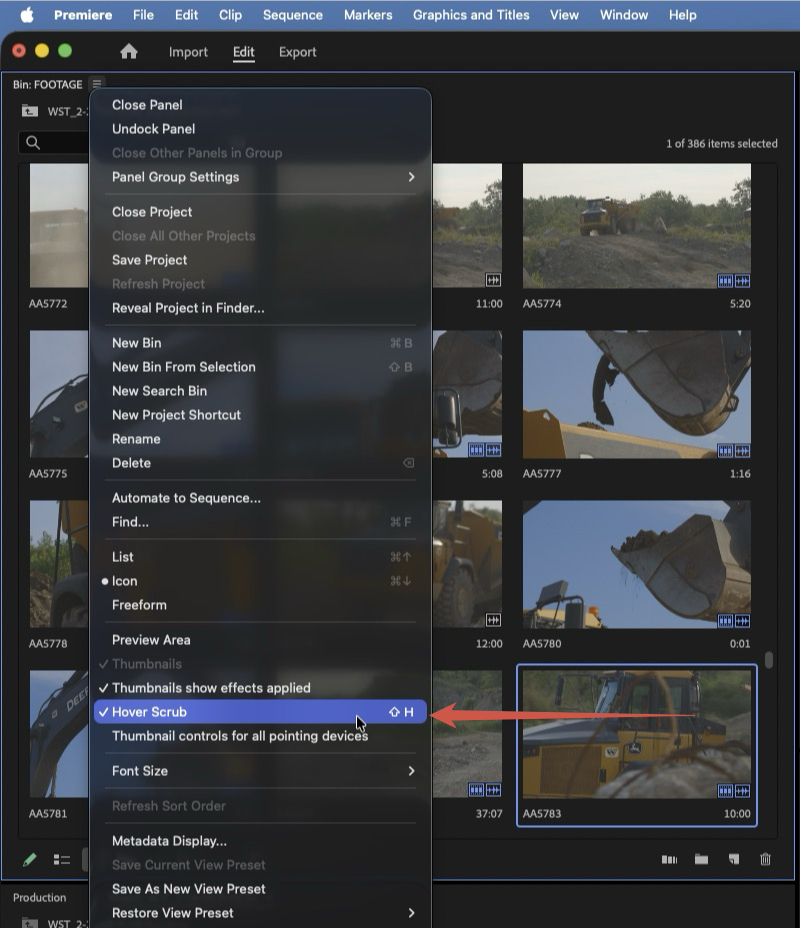Screen dimensions: 800x928
Task: Click the video badge on the 37:07 clip
Action: point(476,790)
